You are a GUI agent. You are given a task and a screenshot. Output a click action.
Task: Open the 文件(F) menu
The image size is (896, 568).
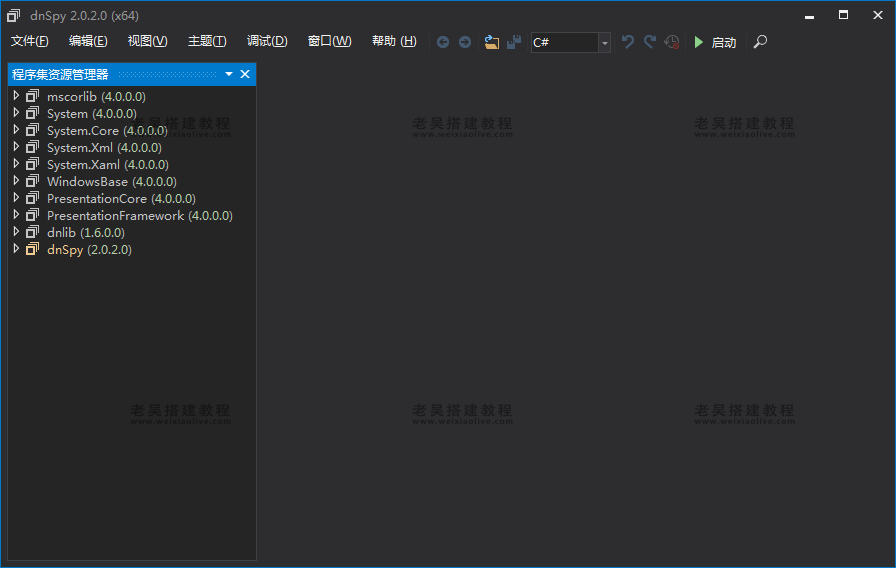[x=29, y=41]
